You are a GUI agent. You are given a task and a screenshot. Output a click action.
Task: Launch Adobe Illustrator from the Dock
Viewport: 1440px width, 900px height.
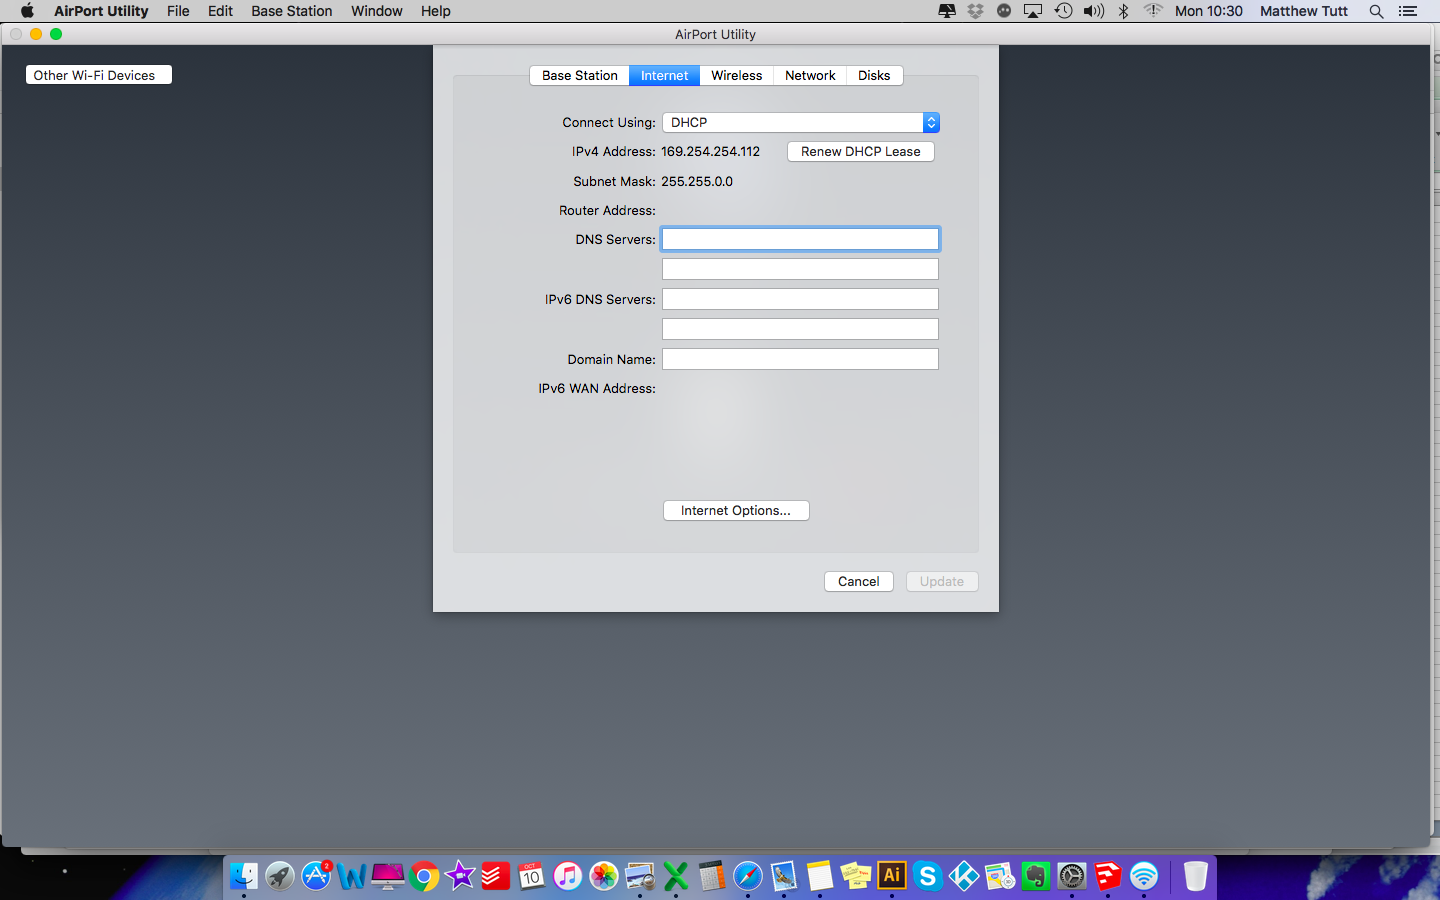click(x=892, y=877)
